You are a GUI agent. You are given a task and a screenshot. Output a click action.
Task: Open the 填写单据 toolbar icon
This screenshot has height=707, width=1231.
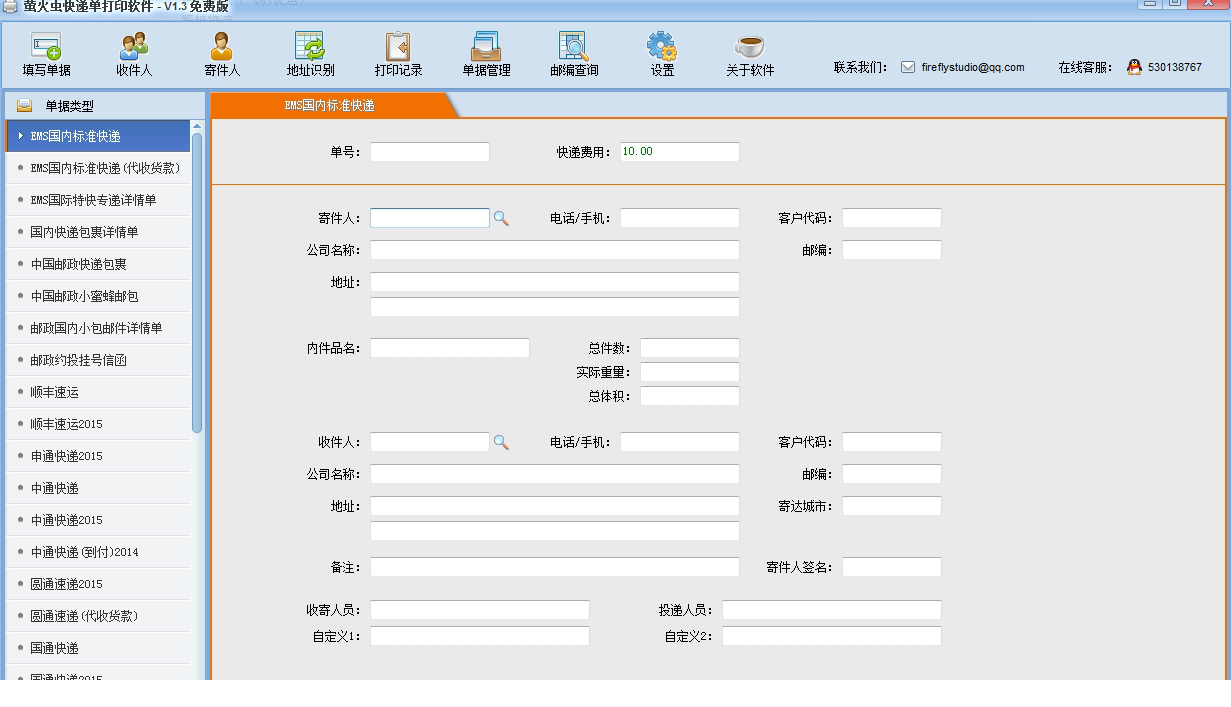pos(46,55)
